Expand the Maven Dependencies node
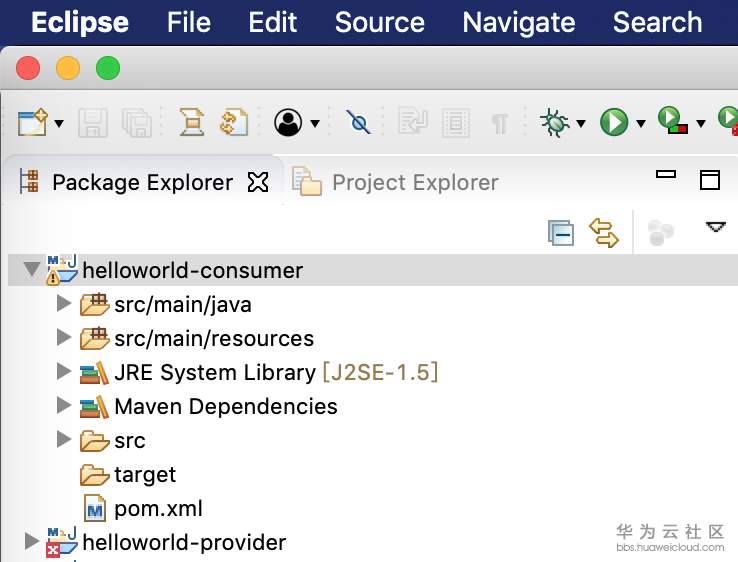Screen dimensions: 738x562 pos(64,406)
